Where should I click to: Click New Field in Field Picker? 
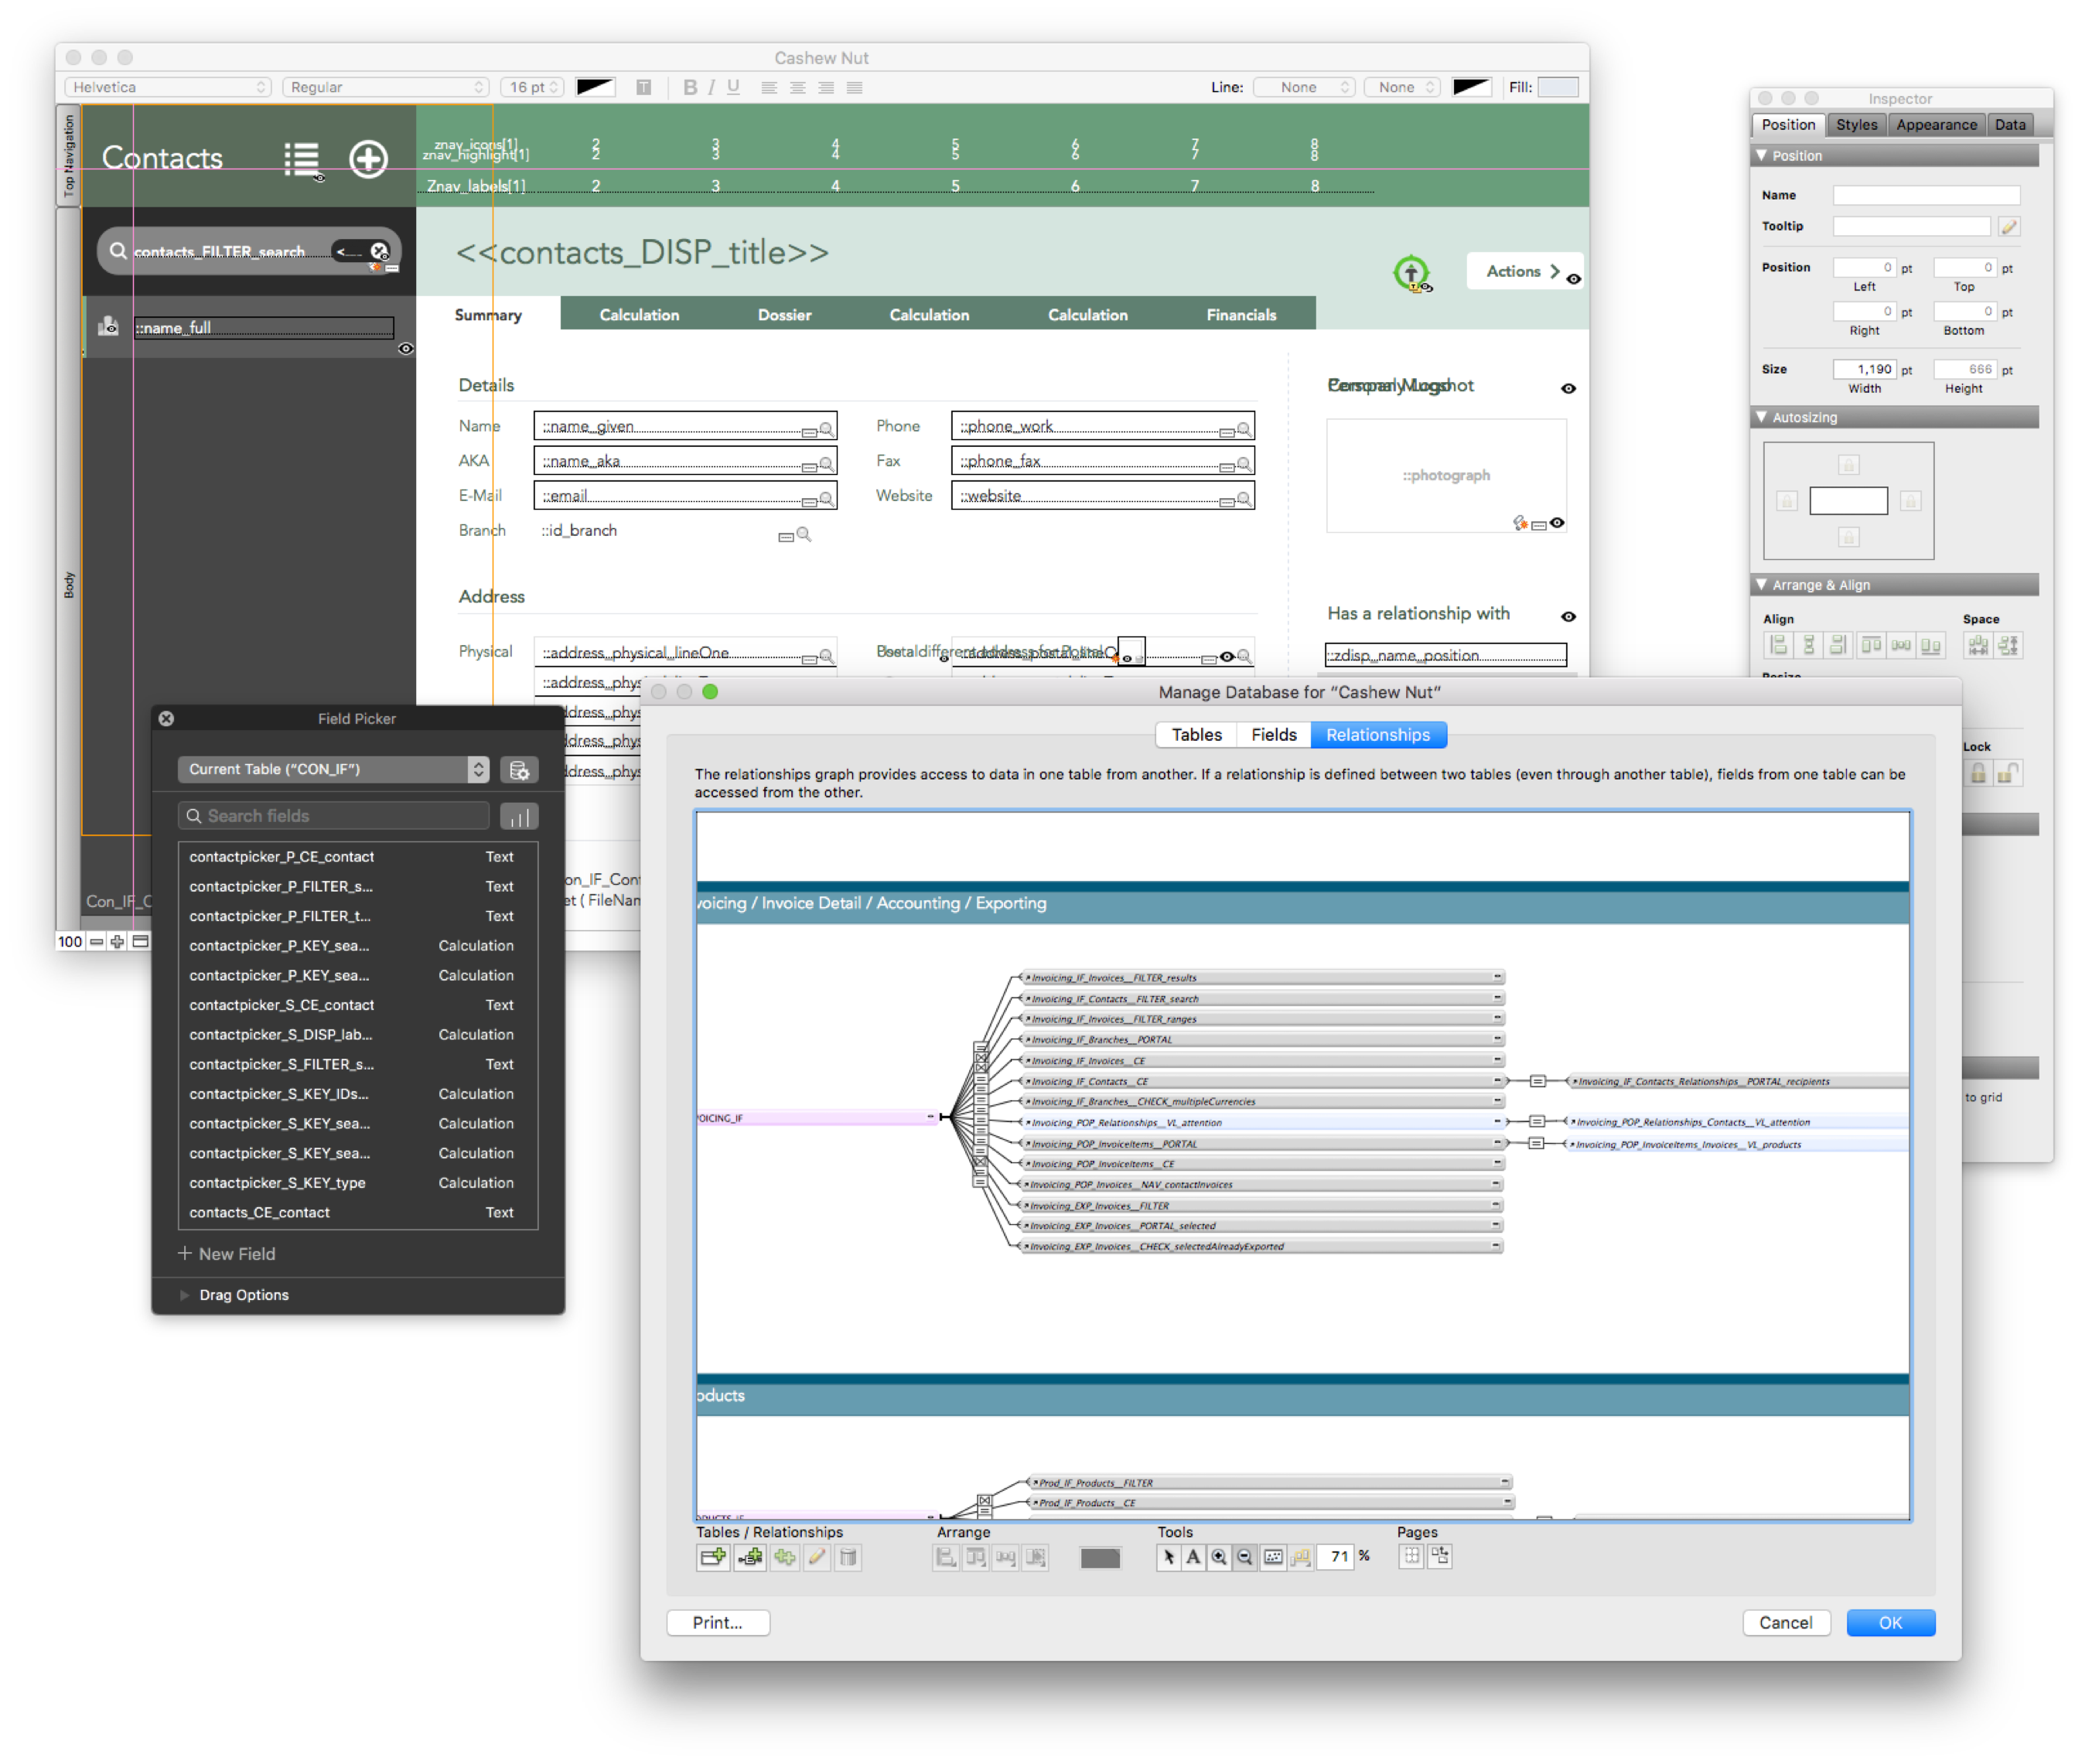click(x=227, y=1253)
